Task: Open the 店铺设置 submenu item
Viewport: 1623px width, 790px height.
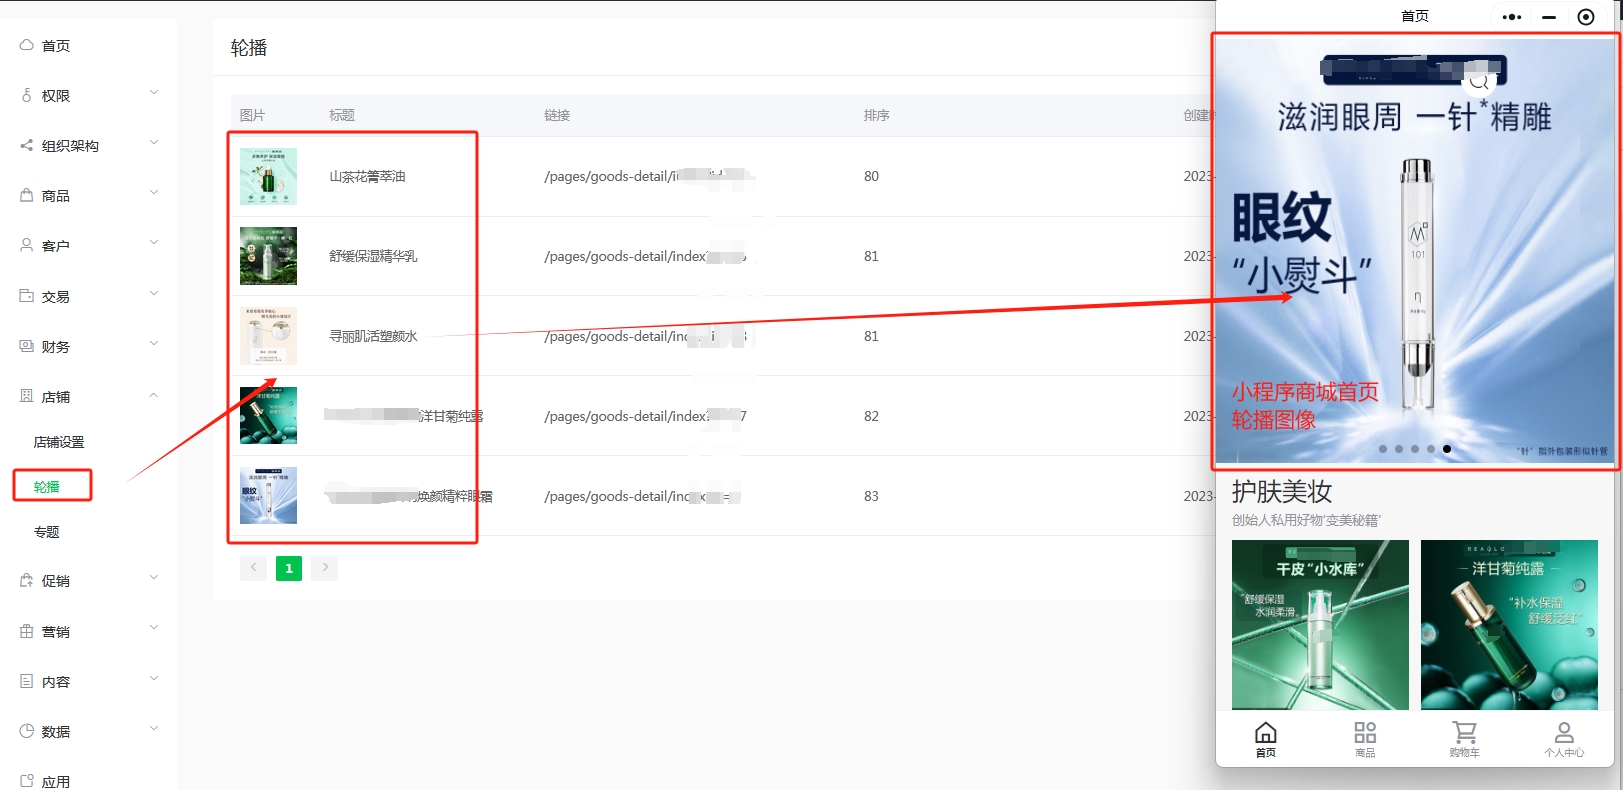Action: pos(59,442)
